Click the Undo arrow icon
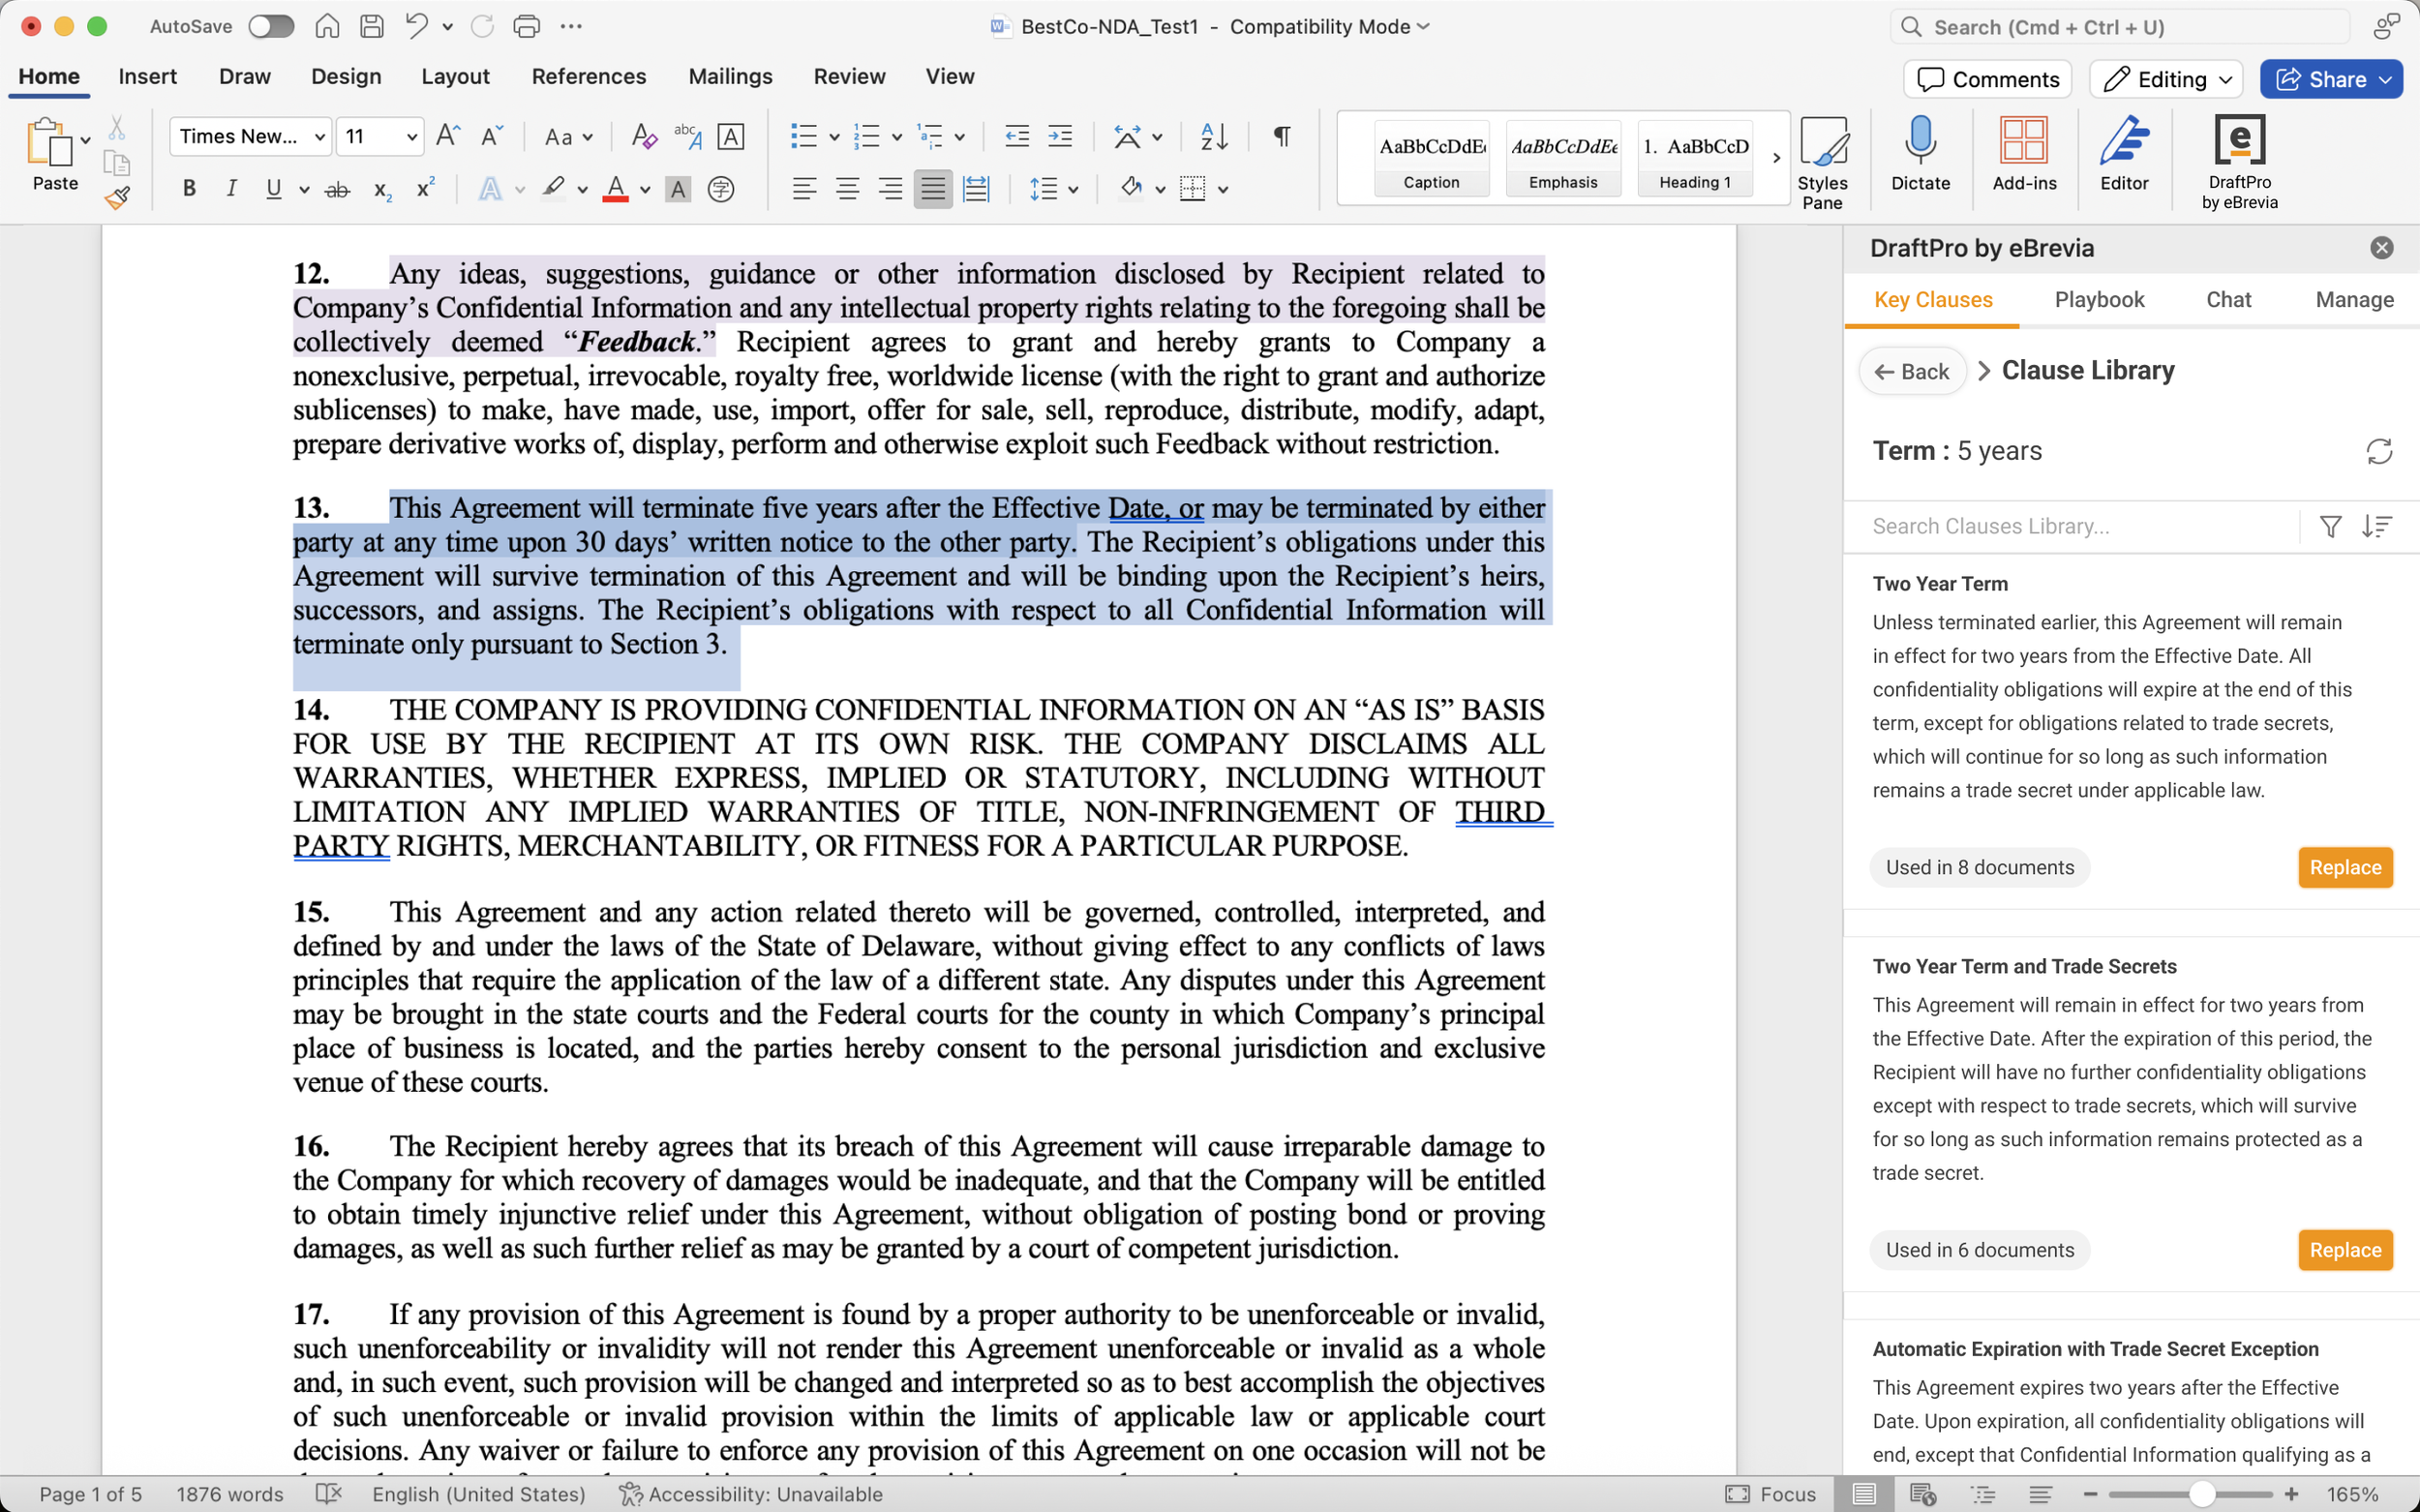The width and height of the screenshot is (2420, 1512). click(417, 26)
